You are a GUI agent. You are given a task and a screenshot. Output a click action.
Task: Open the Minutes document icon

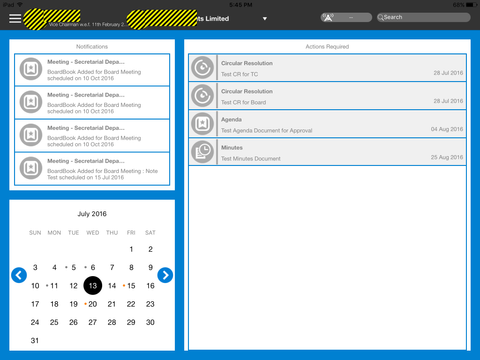[x=202, y=152]
